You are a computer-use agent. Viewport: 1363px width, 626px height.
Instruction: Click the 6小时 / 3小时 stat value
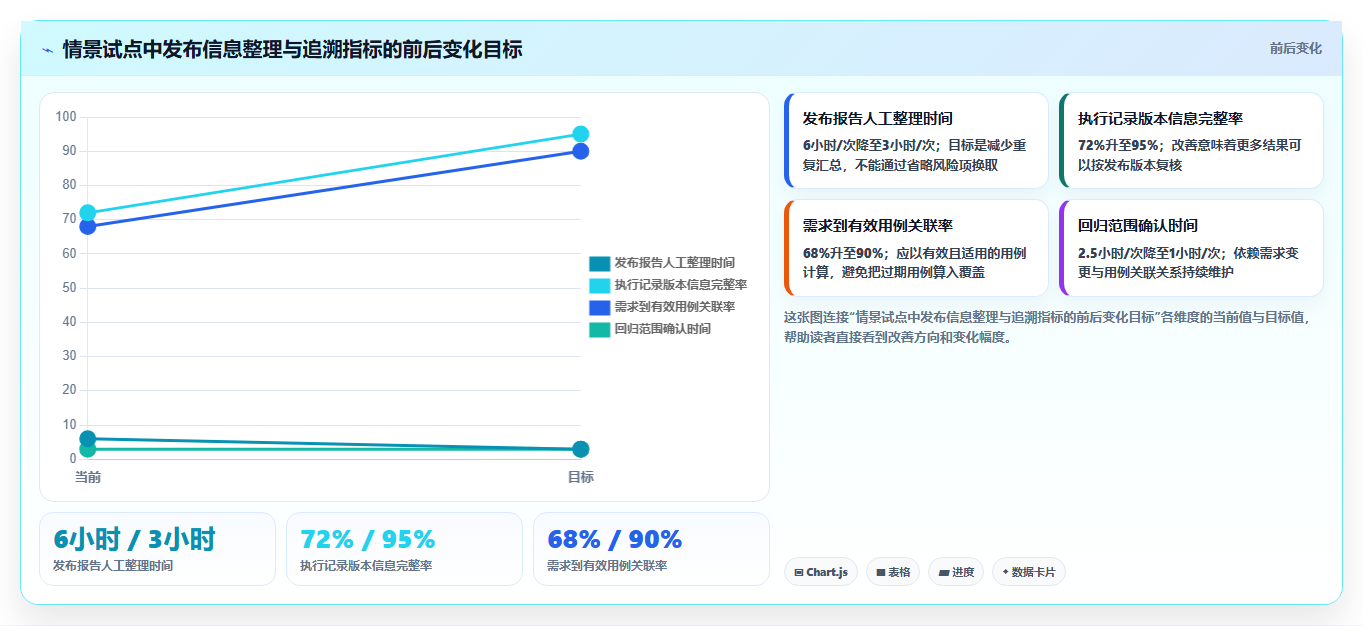tap(134, 540)
